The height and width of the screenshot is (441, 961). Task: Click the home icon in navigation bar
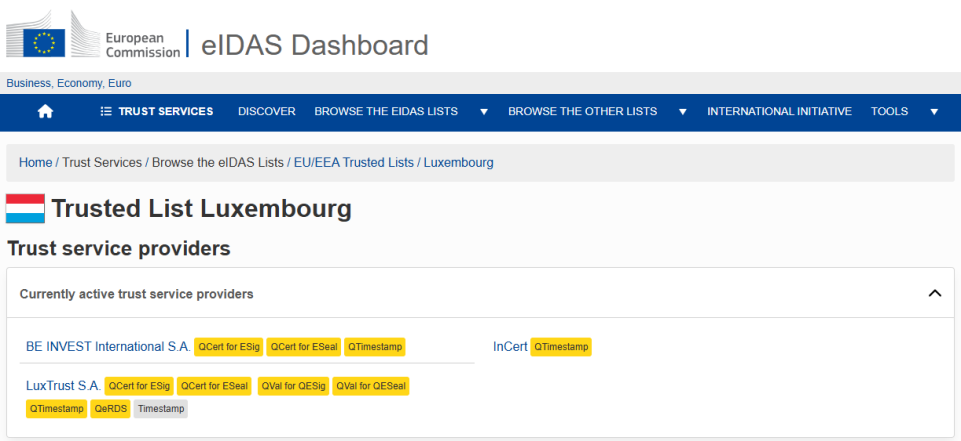pos(45,112)
